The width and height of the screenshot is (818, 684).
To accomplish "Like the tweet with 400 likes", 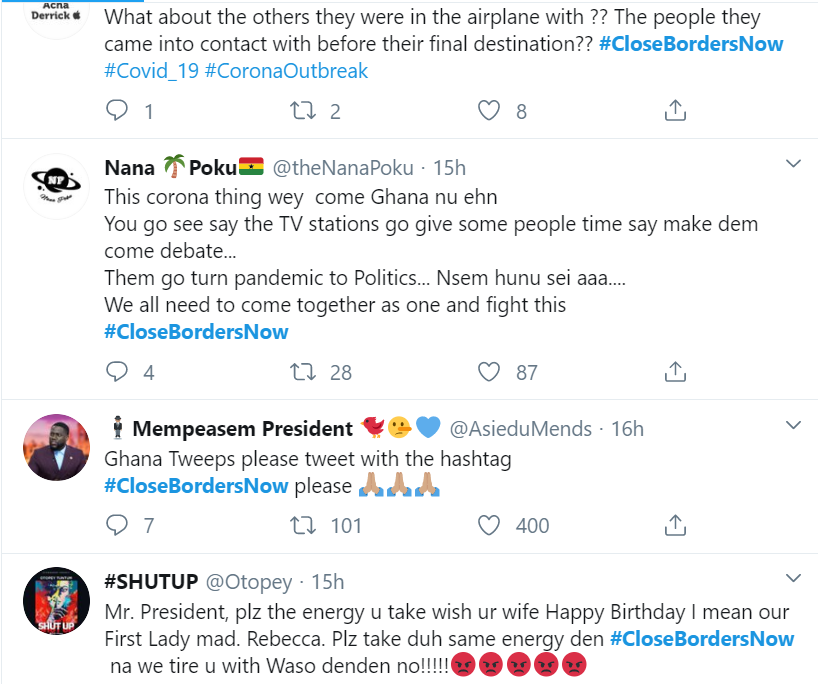I will 488,525.
